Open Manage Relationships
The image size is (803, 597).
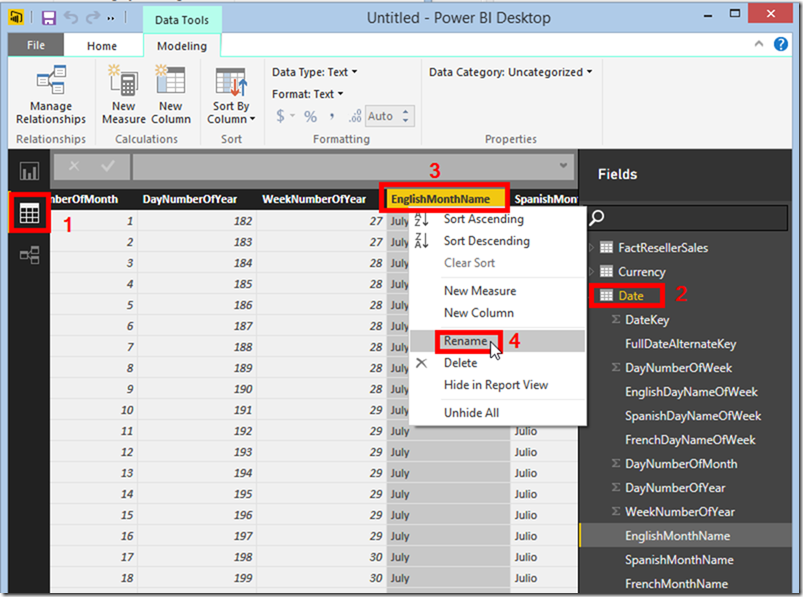coord(51,95)
